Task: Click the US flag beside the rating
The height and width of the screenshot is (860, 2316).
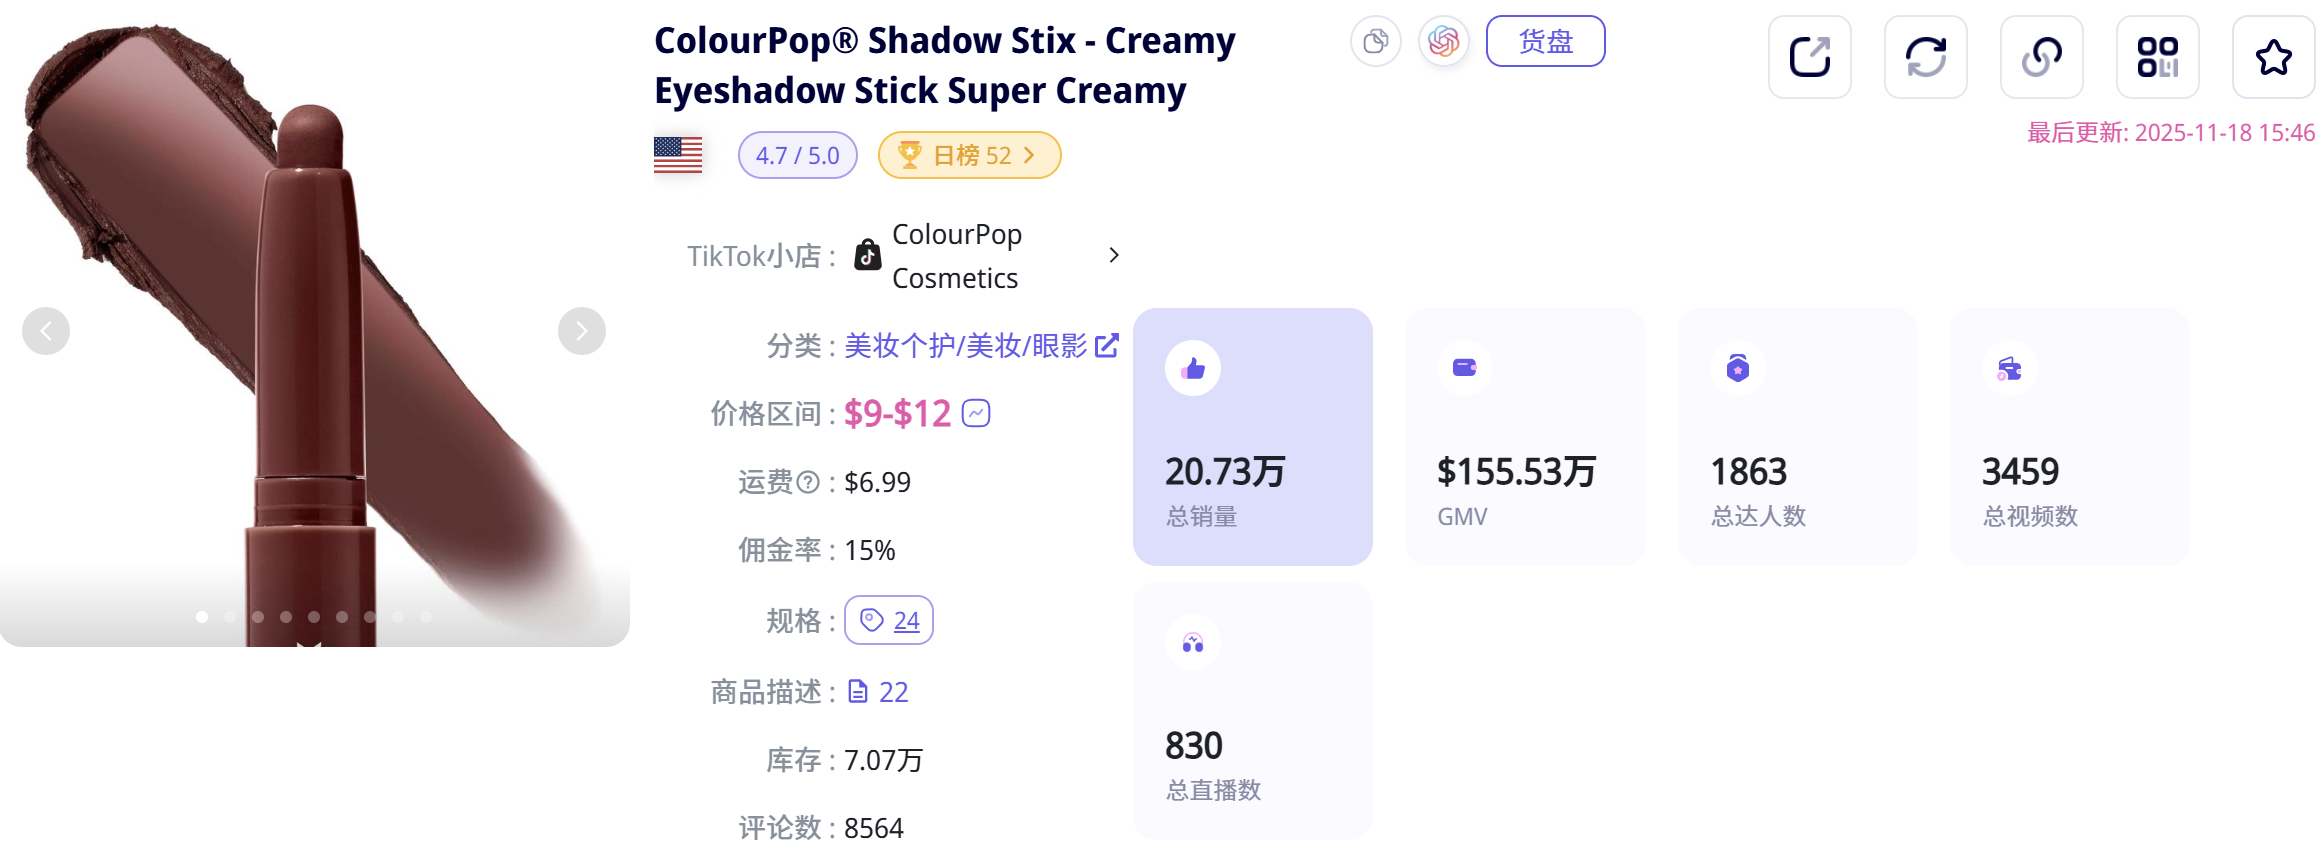Action: [678, 155]
